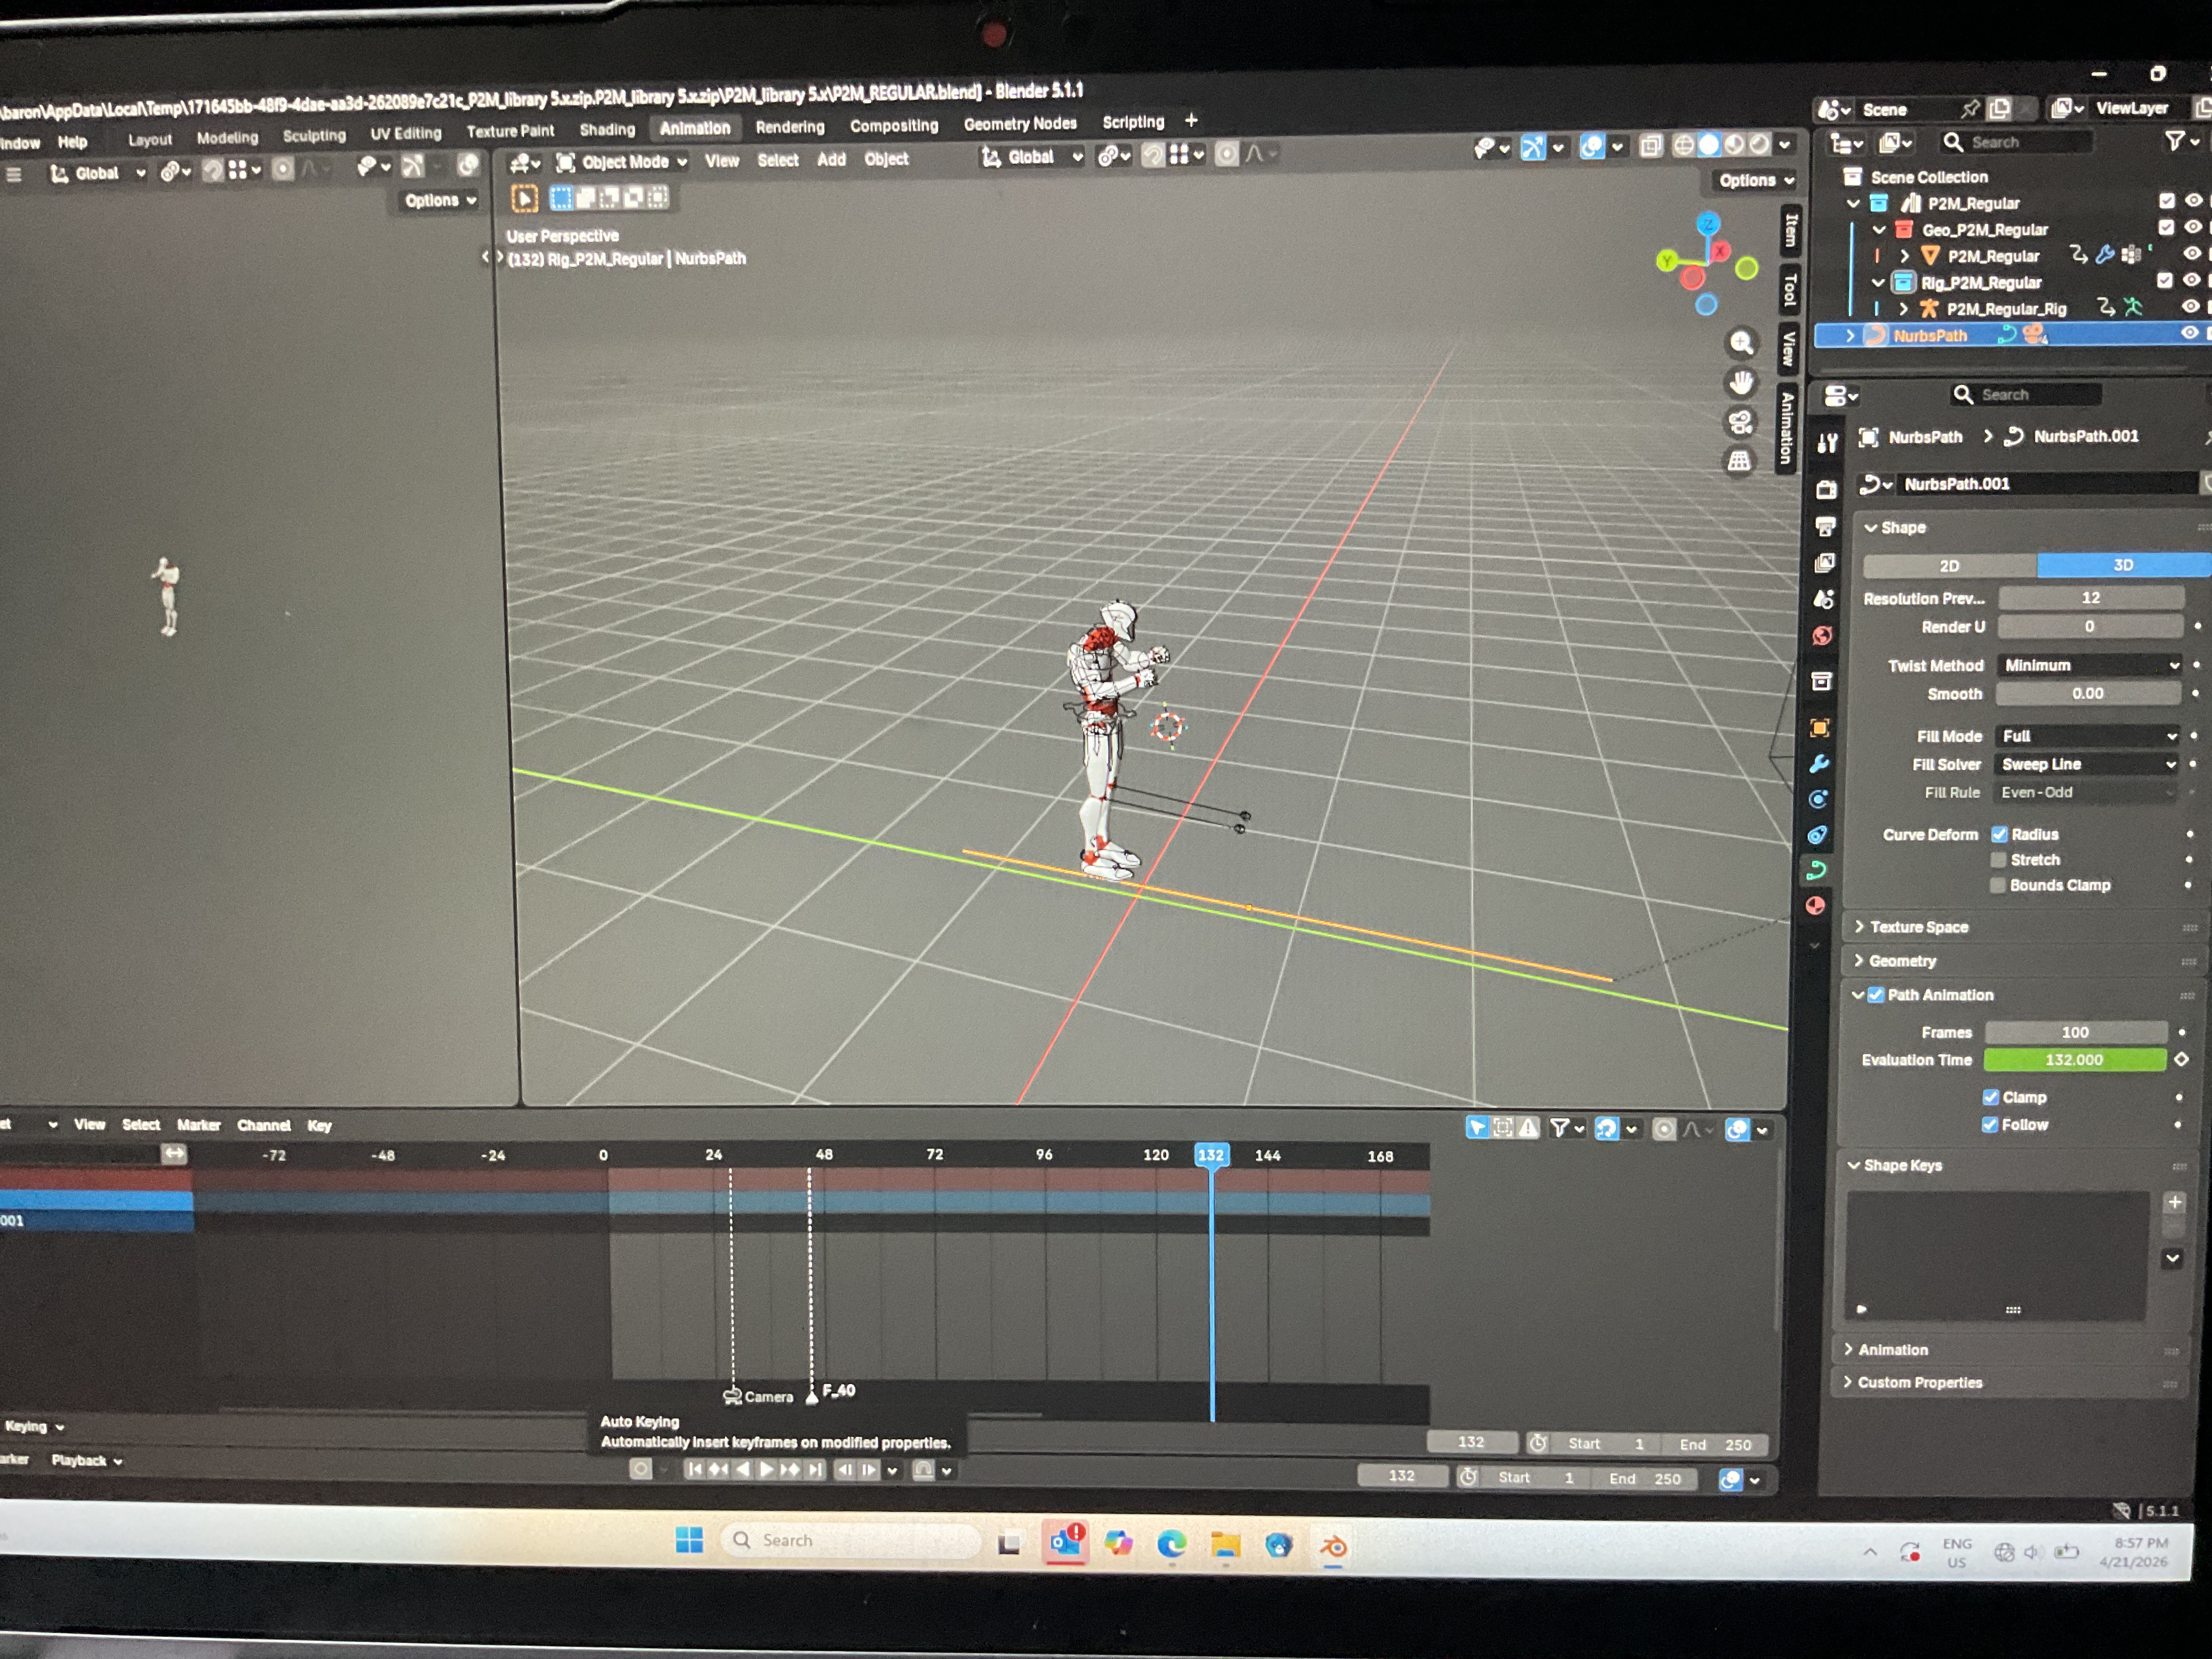Enable the Bounds Clamp checkbox

(x=1997, y=885)
